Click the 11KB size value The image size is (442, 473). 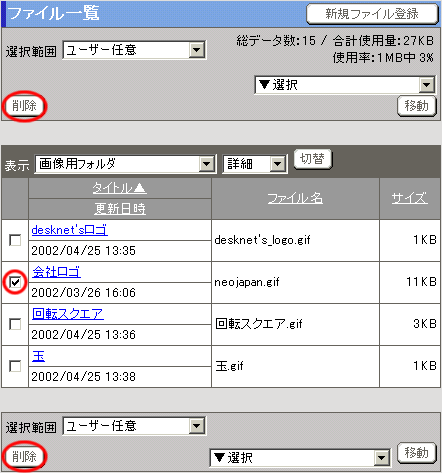click(x=421, y=282)
